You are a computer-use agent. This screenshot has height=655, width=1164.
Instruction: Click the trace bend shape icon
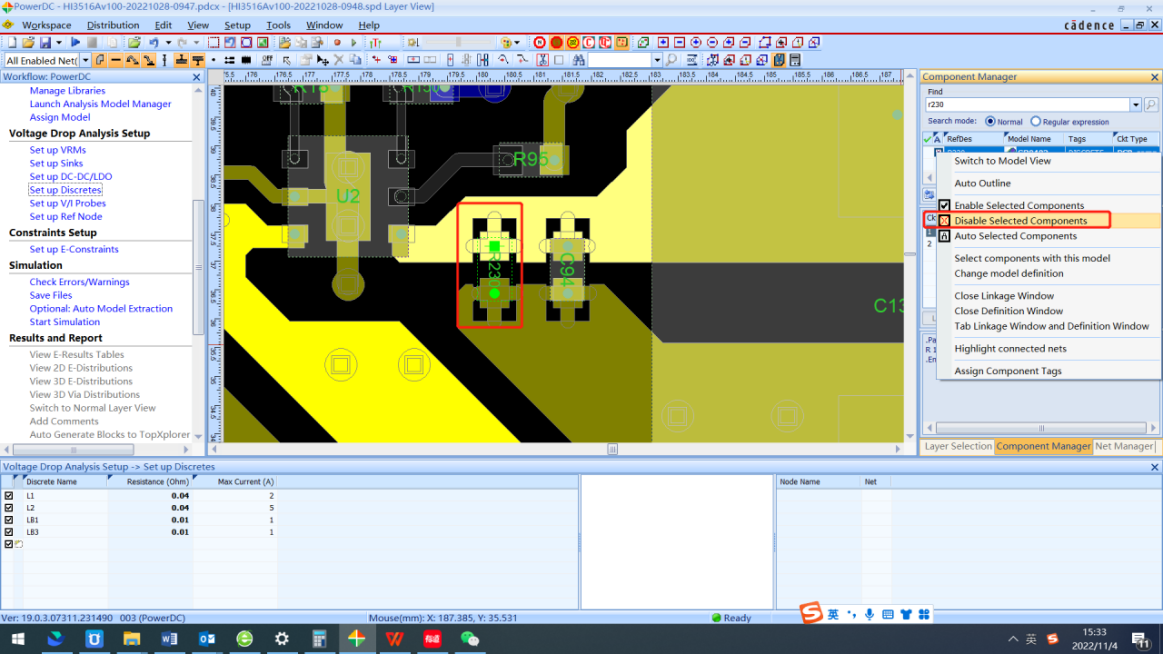click(523, 60)
